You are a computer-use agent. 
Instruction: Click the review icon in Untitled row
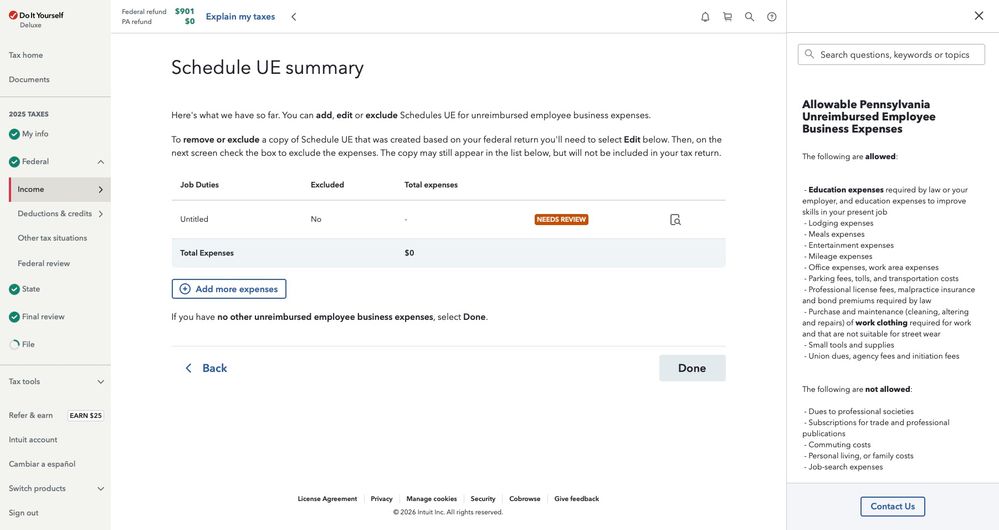pos(675,220)
